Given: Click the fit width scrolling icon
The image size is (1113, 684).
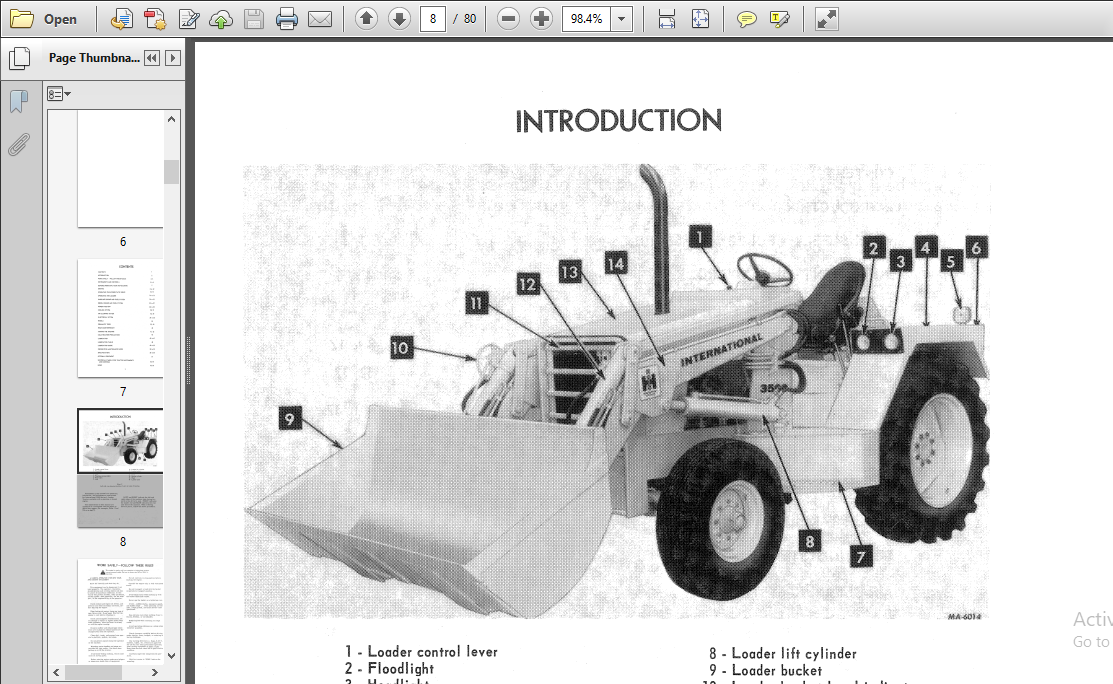Looking at the screenshot, I should (x=667, y=19).
